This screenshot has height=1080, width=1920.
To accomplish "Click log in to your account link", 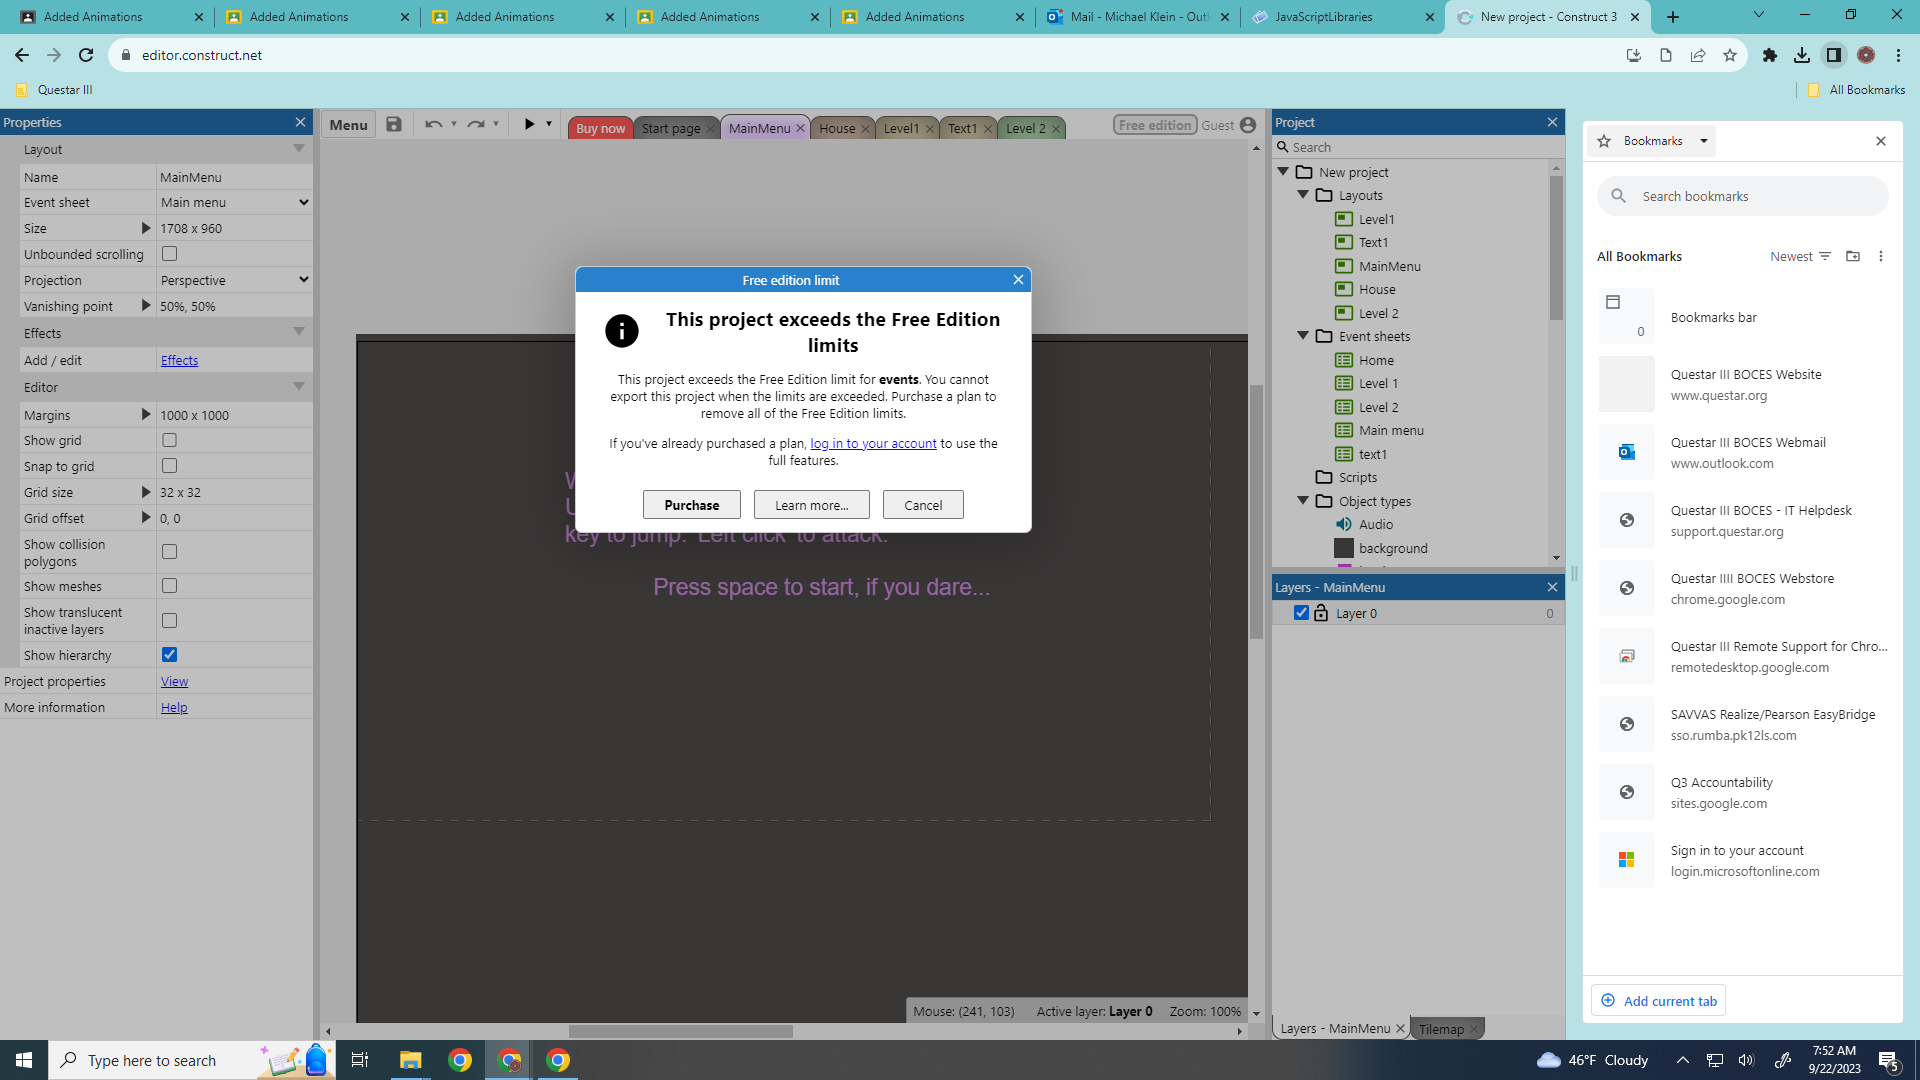I will coord(873,443).
